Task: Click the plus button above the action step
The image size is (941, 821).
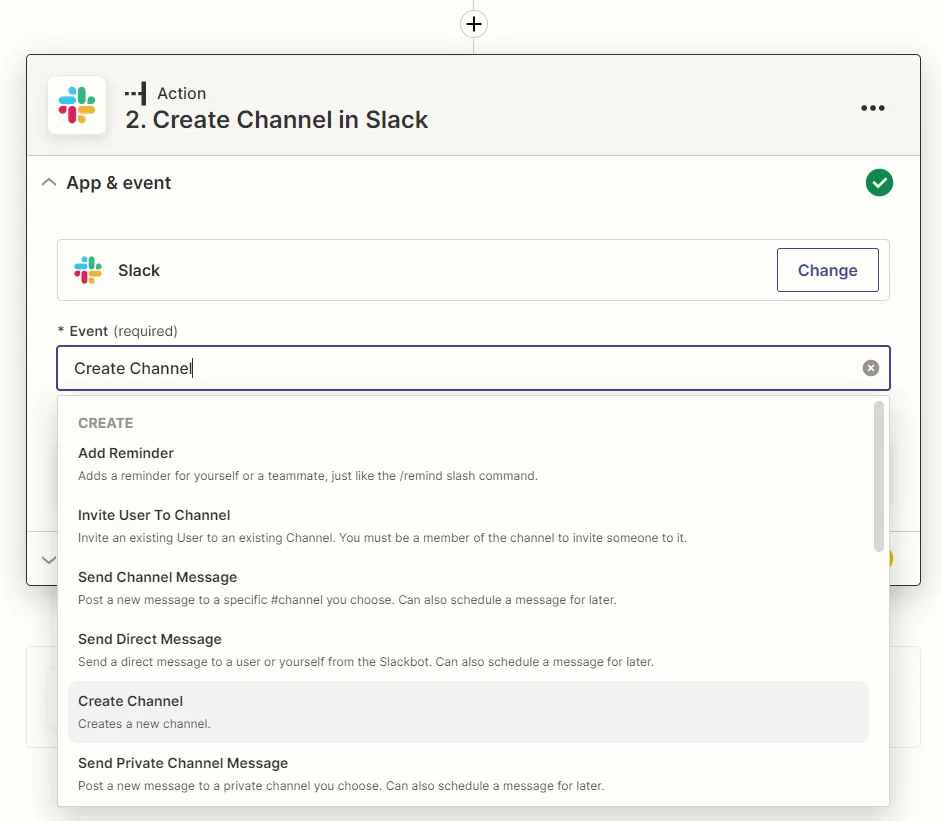Action: (x=474, y=23)
